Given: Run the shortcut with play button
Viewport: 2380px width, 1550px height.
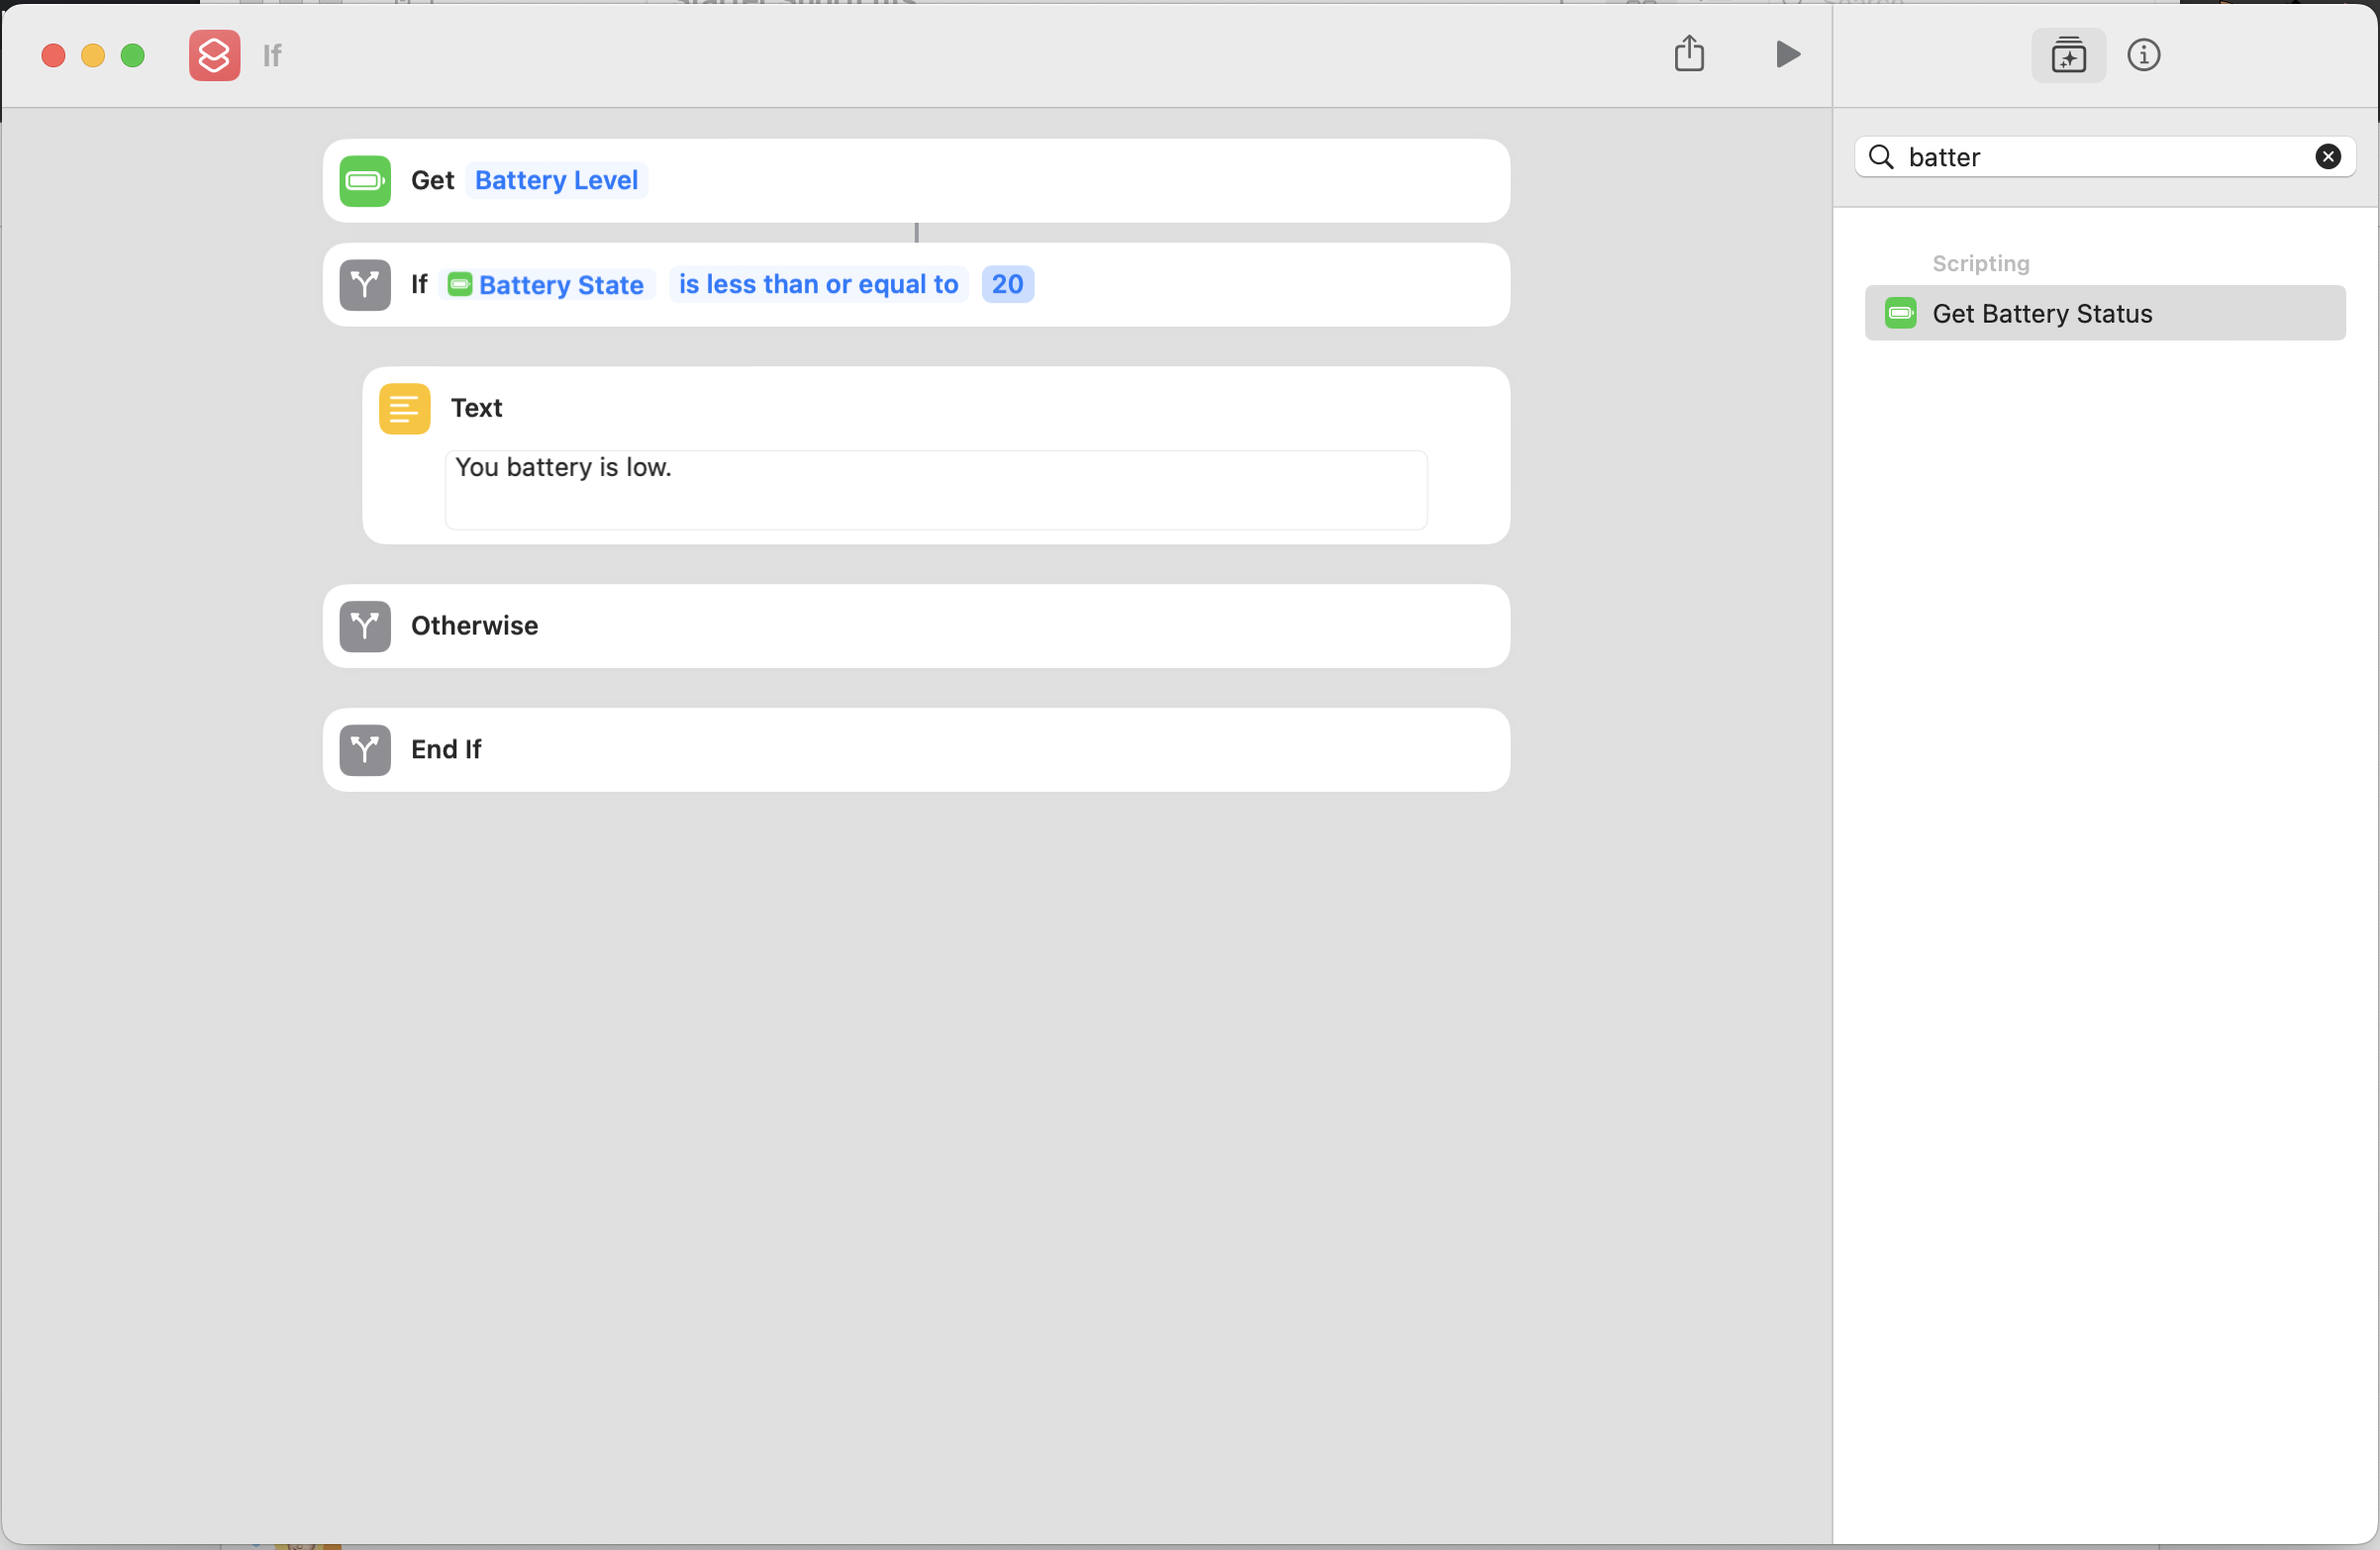Looking at the screenshot, I should tap(1787, 54).
